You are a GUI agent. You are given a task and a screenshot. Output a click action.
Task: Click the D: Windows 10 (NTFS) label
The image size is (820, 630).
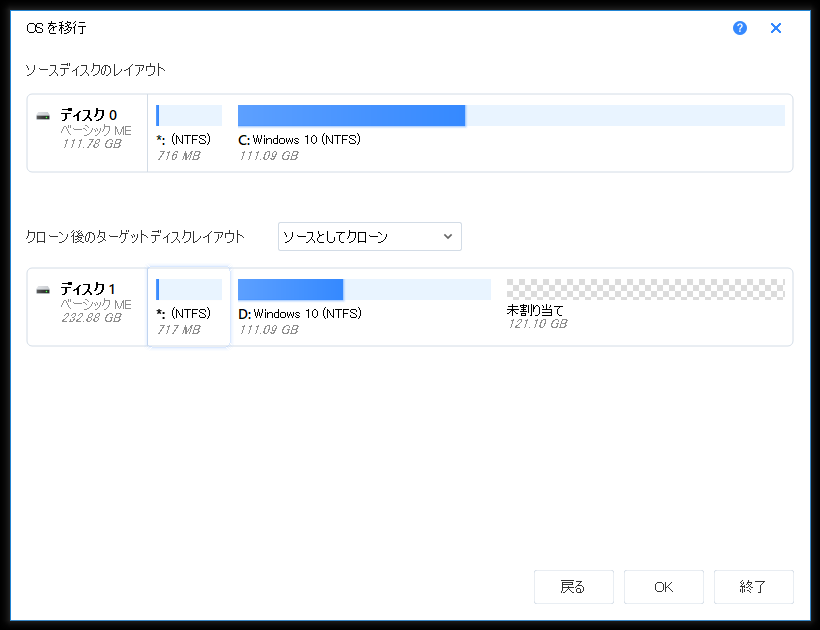[x=300, y=314]
